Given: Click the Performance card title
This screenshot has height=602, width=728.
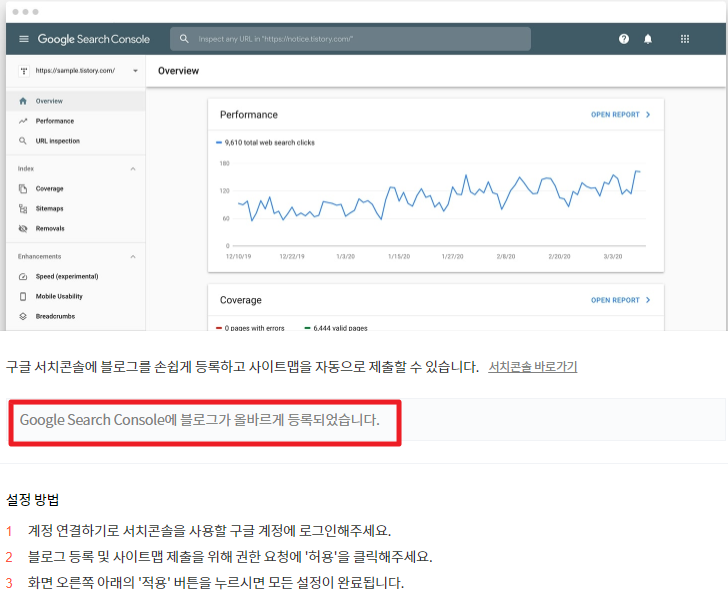Looking at the screenshot, I should 249,115.
